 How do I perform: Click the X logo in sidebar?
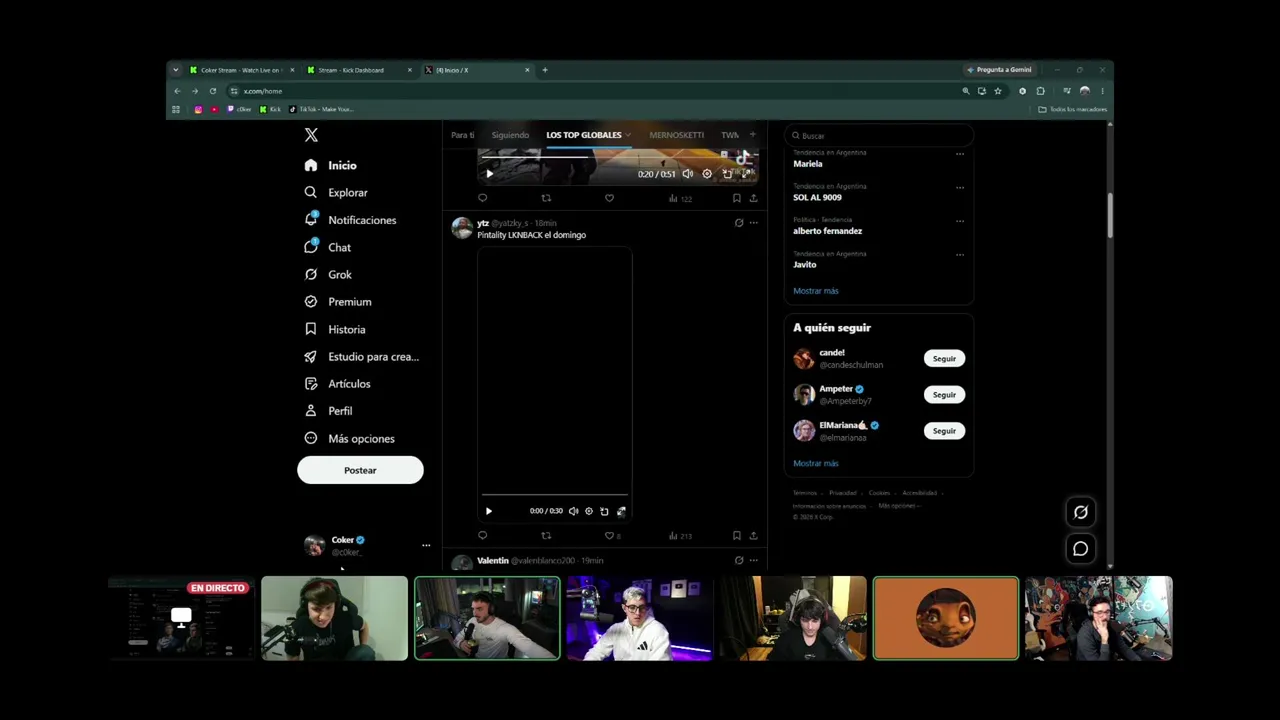(x=311, y=135)
